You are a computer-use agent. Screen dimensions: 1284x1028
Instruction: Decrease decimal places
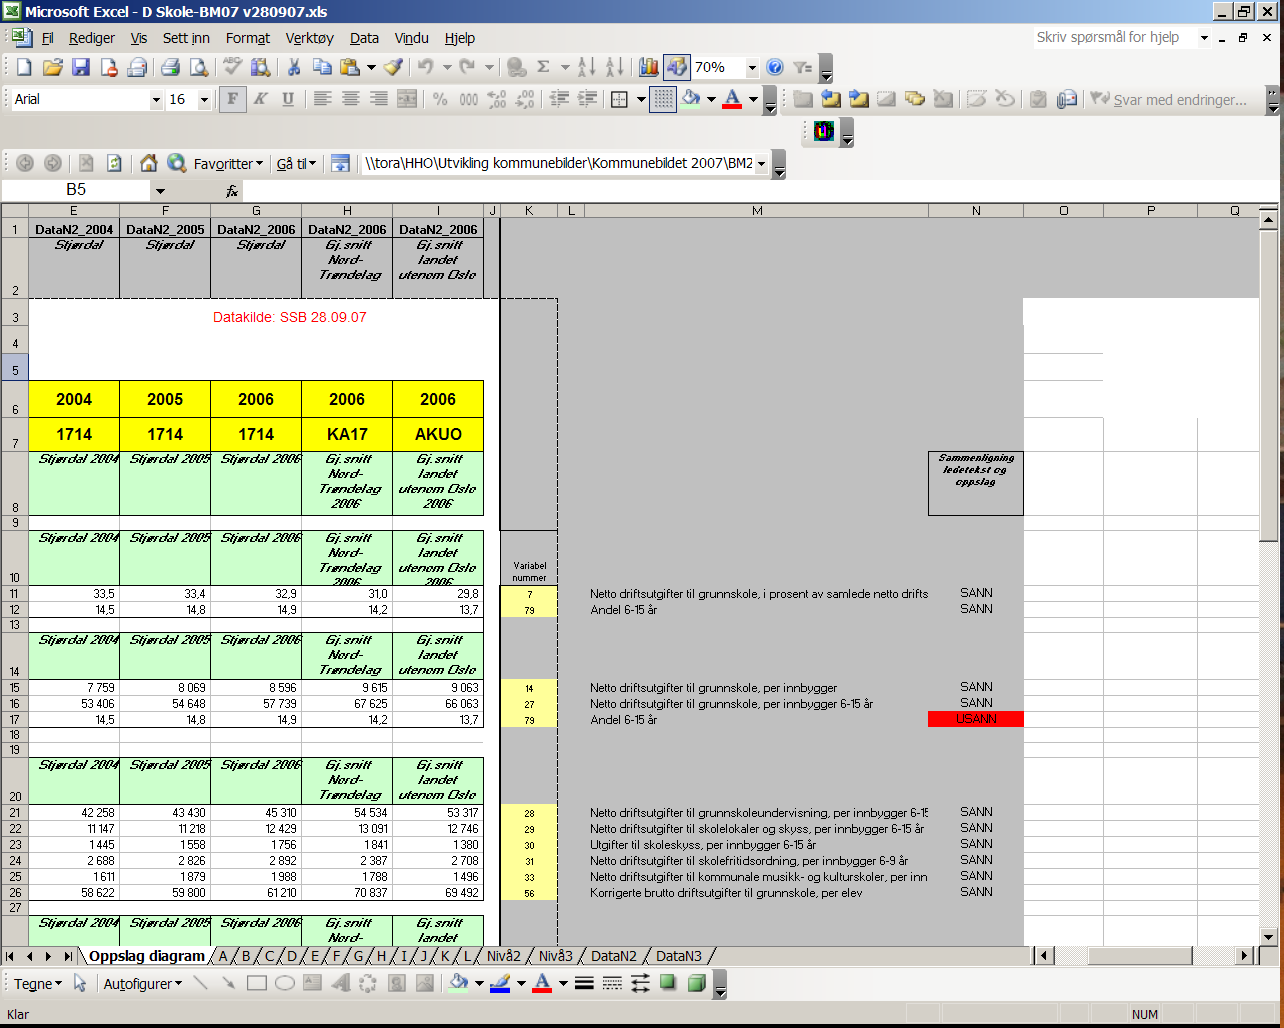click(x=524, y=99)
